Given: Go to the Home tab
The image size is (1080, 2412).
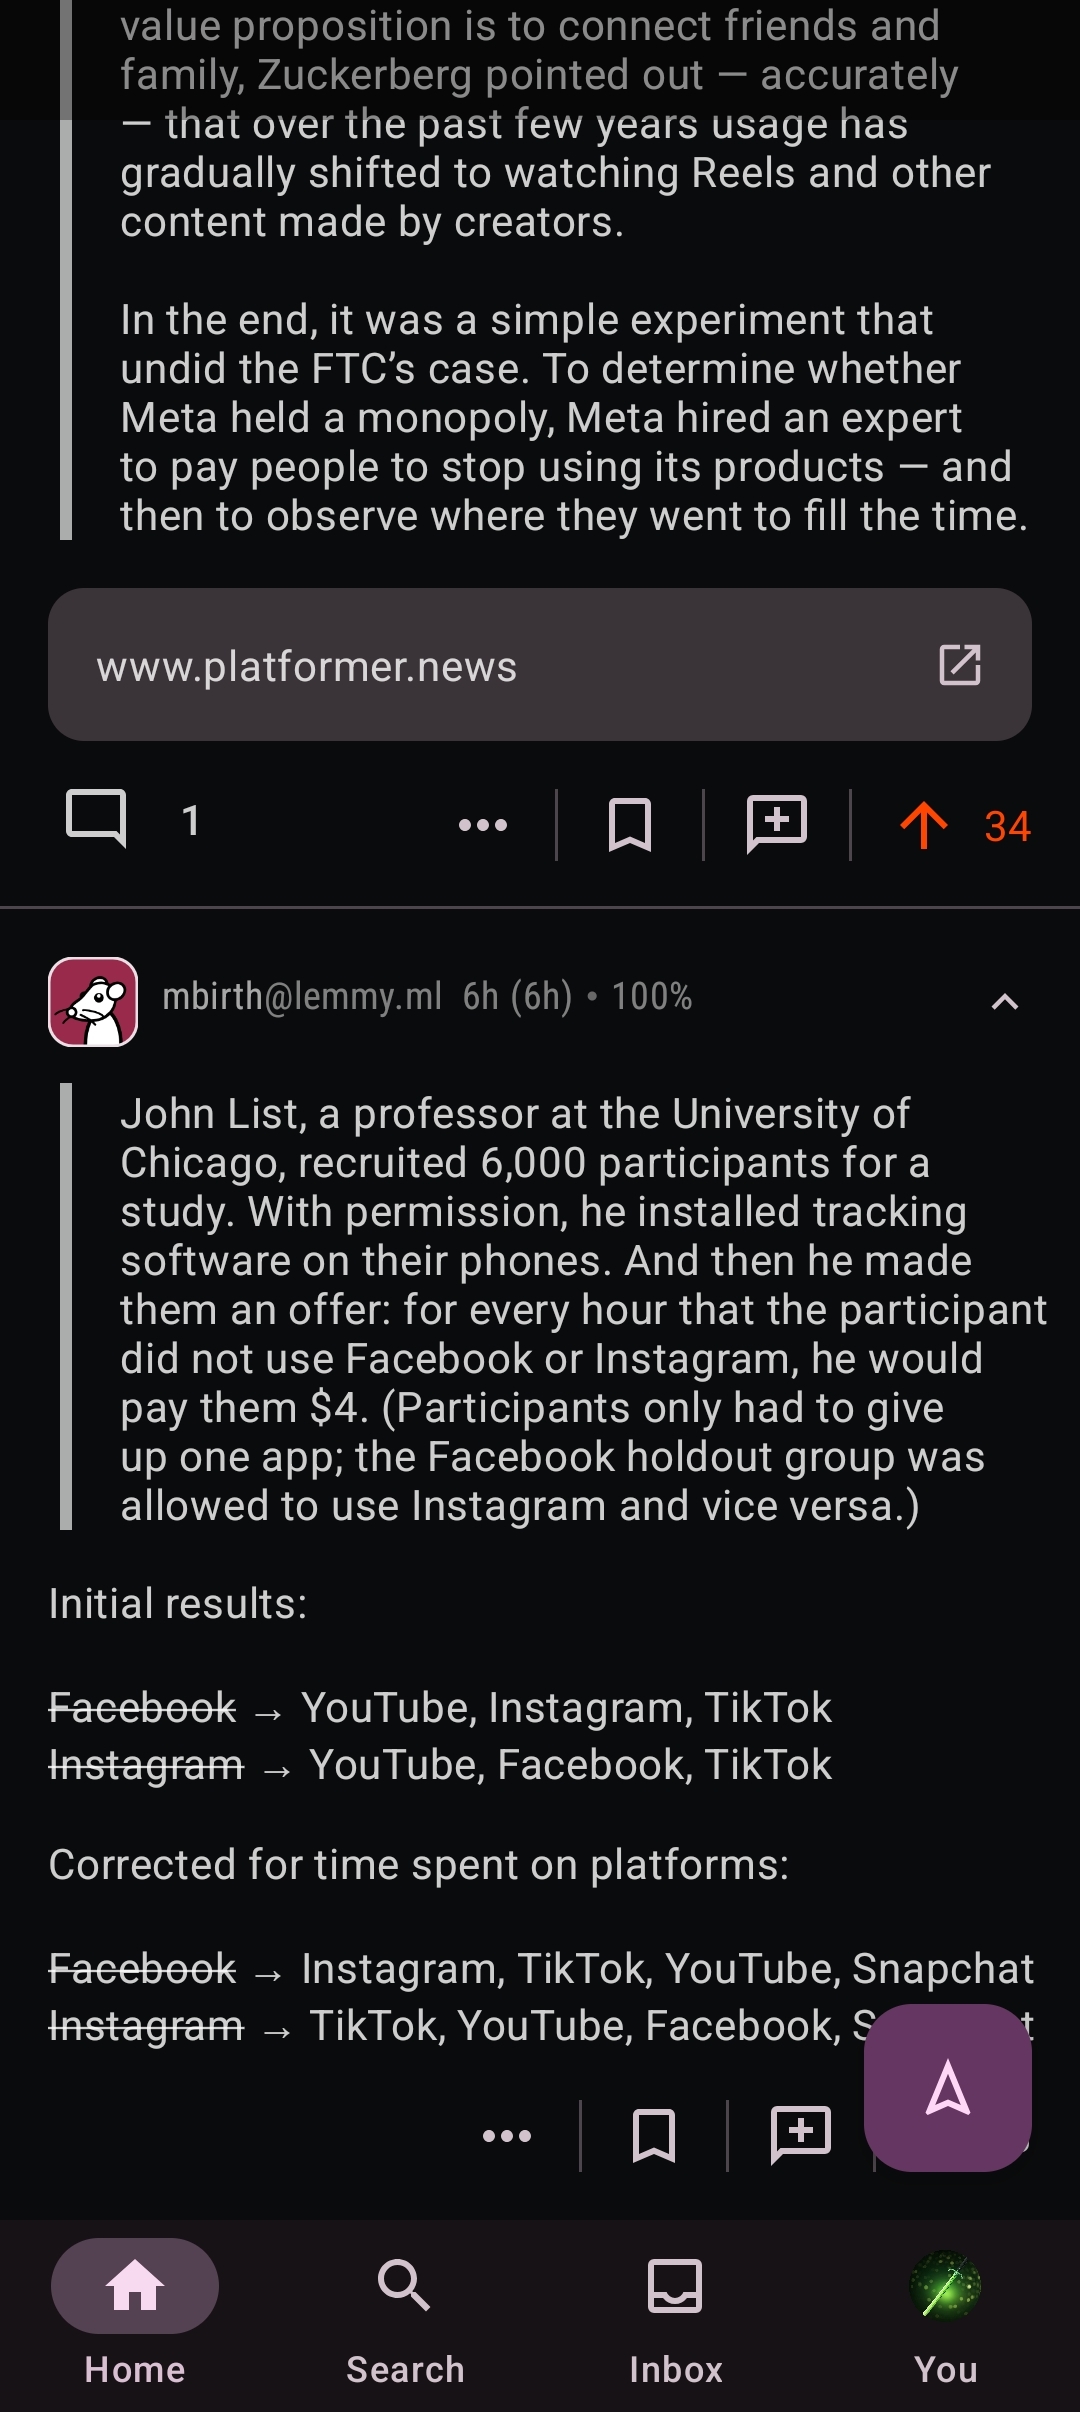Looking at the screenshot, I should pyautogui.click(x=135, y=2310).
